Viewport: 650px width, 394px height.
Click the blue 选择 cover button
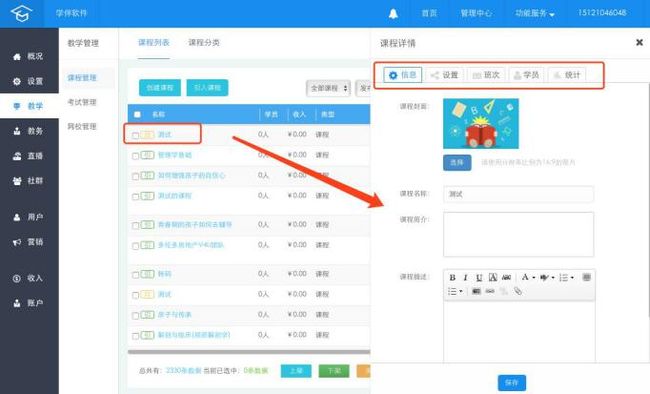[x=457, y=163]
